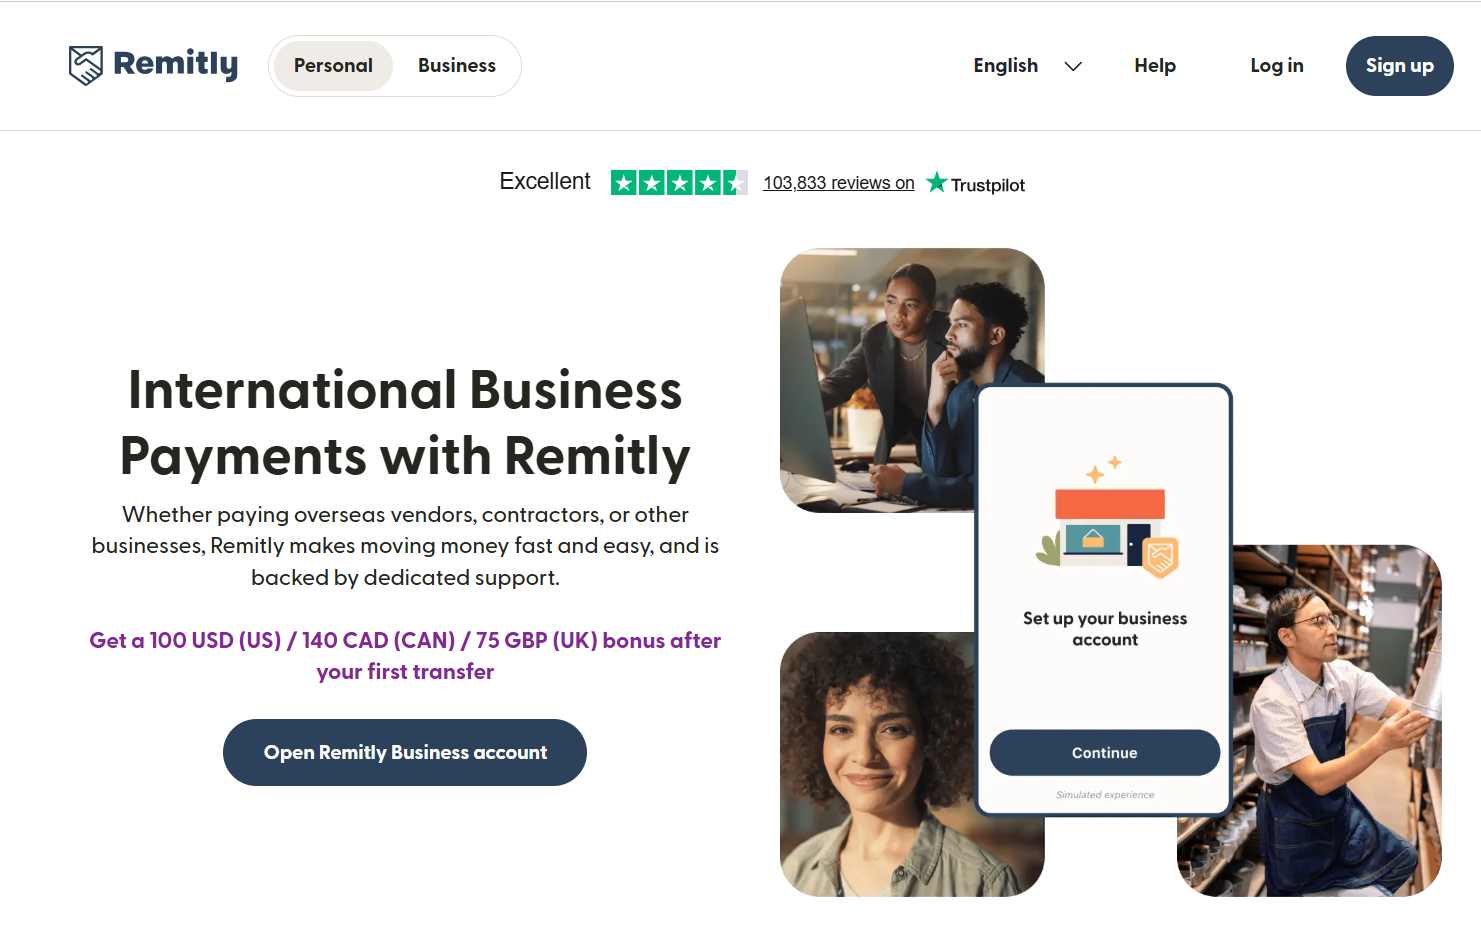Click the Trustpilot star rating boxes
The image size is (1481, 927).
[x=678, y=183]
